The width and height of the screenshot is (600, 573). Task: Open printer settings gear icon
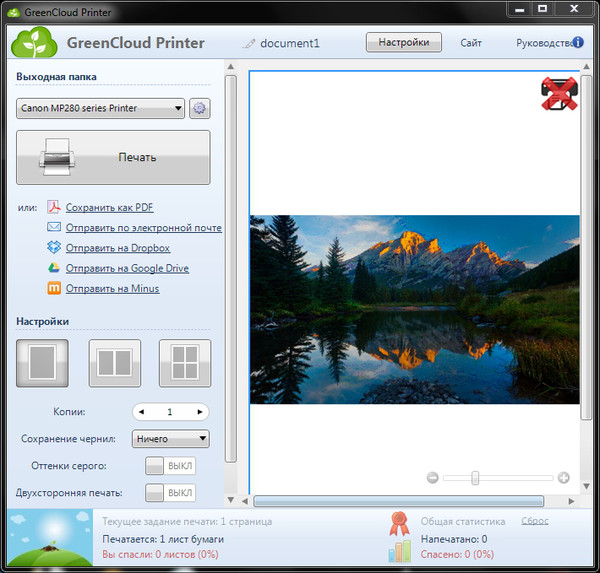tap(199, 108)
